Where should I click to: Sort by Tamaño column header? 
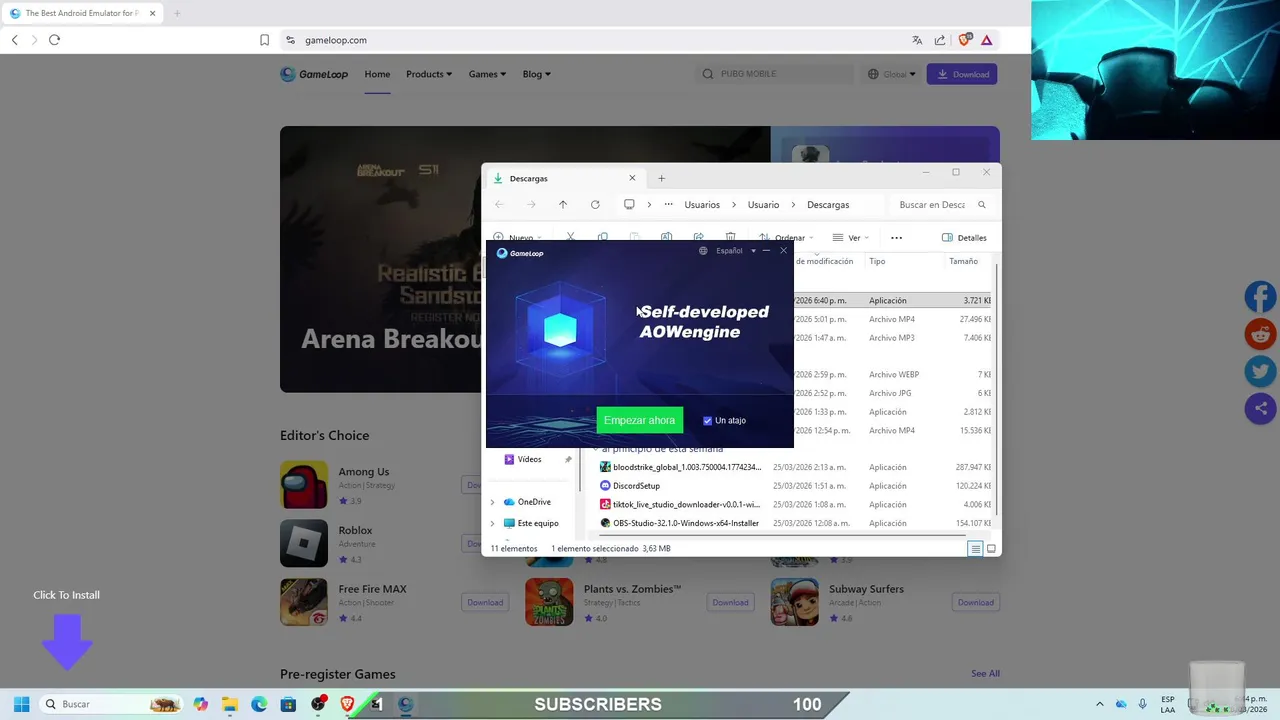(x=963, y=261)
